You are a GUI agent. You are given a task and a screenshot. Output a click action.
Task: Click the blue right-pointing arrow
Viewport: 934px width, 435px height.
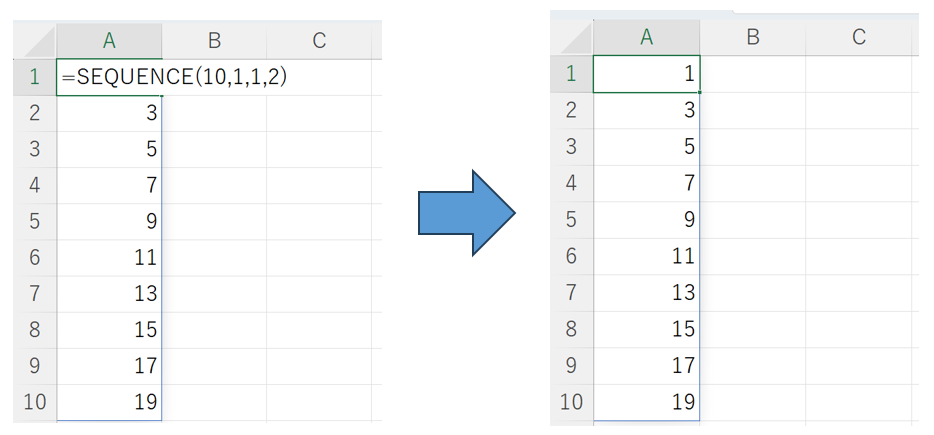466,213
